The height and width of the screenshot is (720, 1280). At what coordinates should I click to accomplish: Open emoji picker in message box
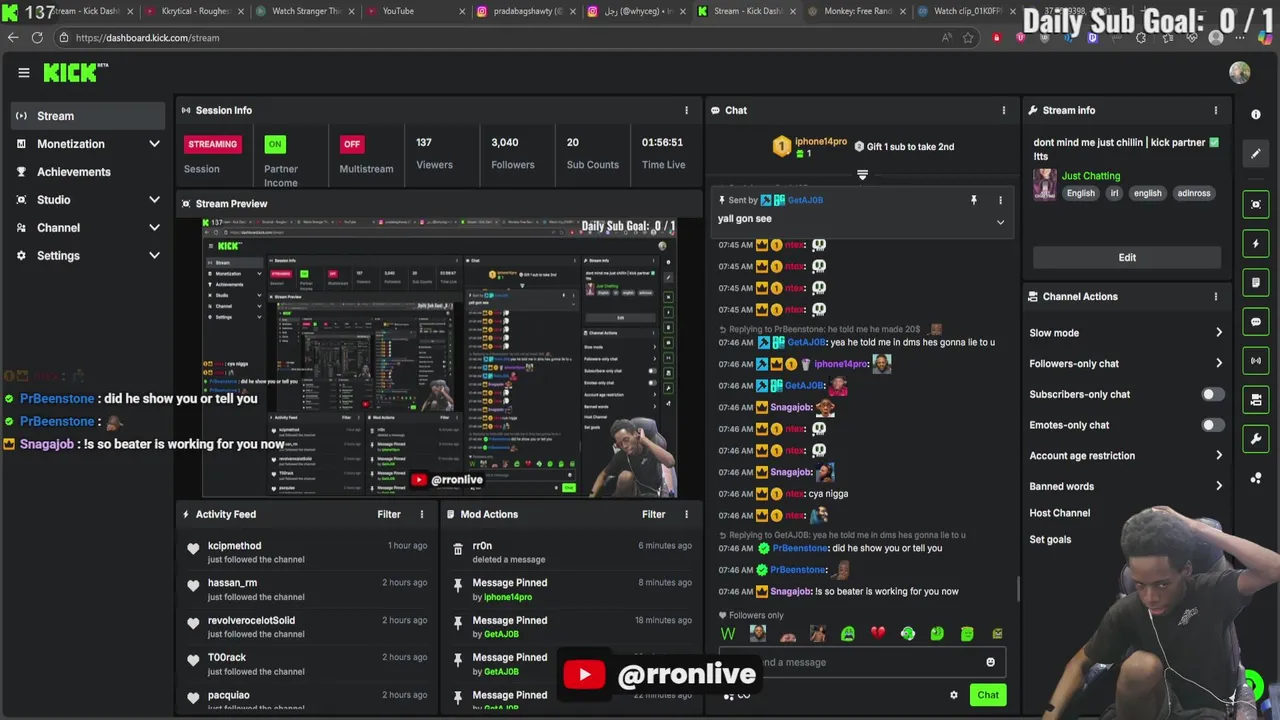[x=990, y=662]
